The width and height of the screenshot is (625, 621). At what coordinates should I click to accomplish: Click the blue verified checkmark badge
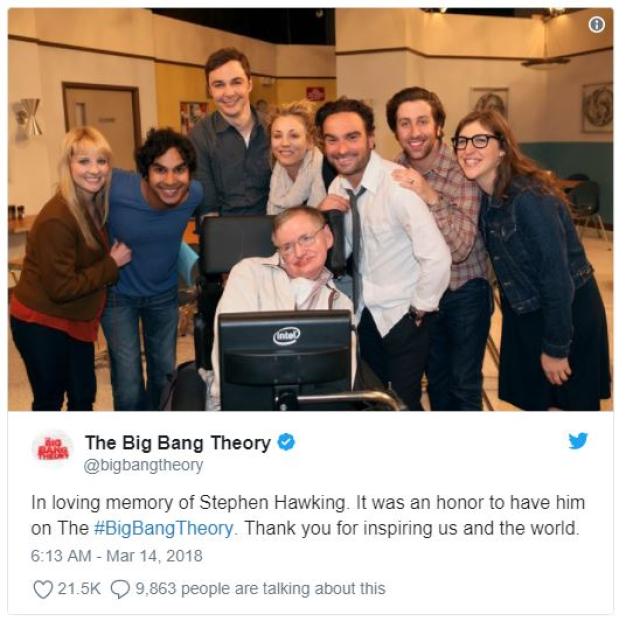pyautogui.click(x=286, y=442)
